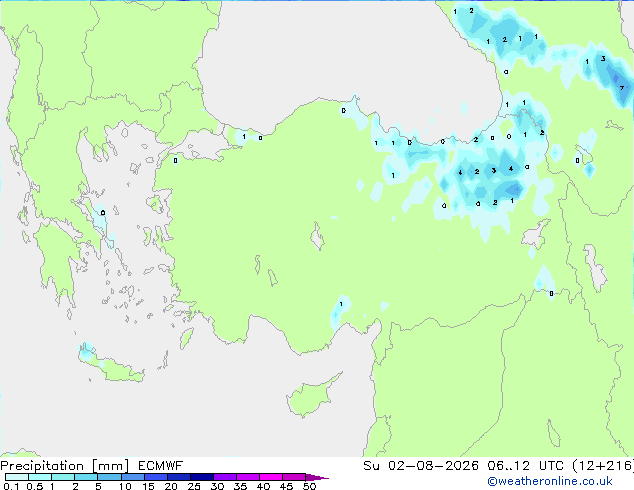Click the '15' legend scale label
634x490 pixels.
point(148,486)
